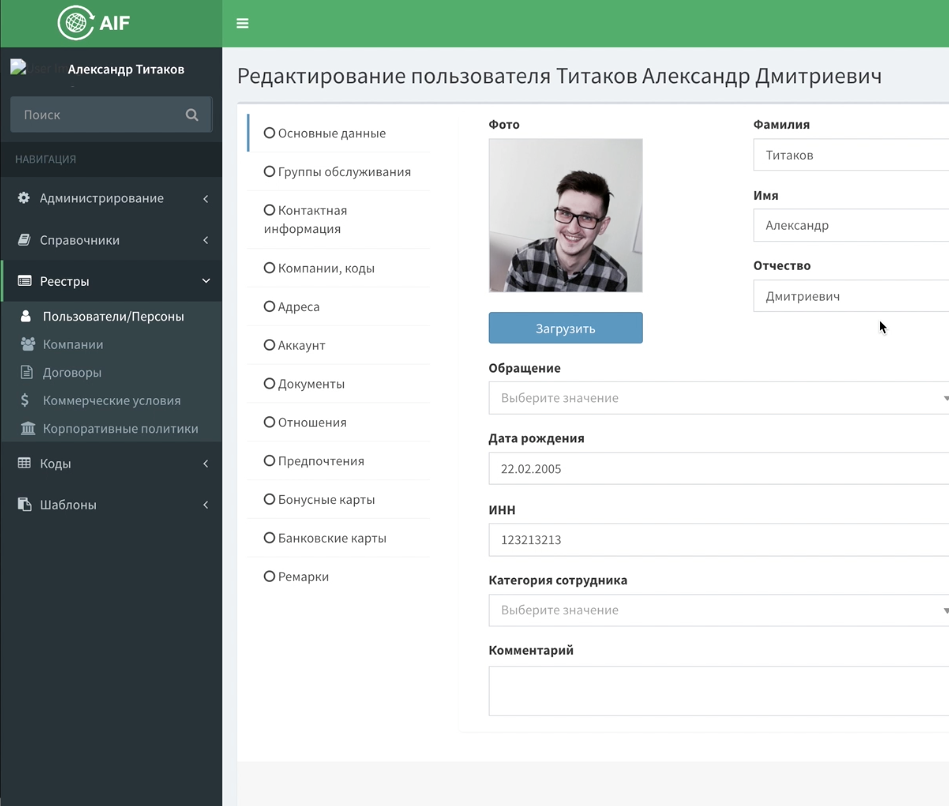Click the search magnifier icon in sidebar
The width and height of the screenshot is (949, 806).
coord(192,115)
